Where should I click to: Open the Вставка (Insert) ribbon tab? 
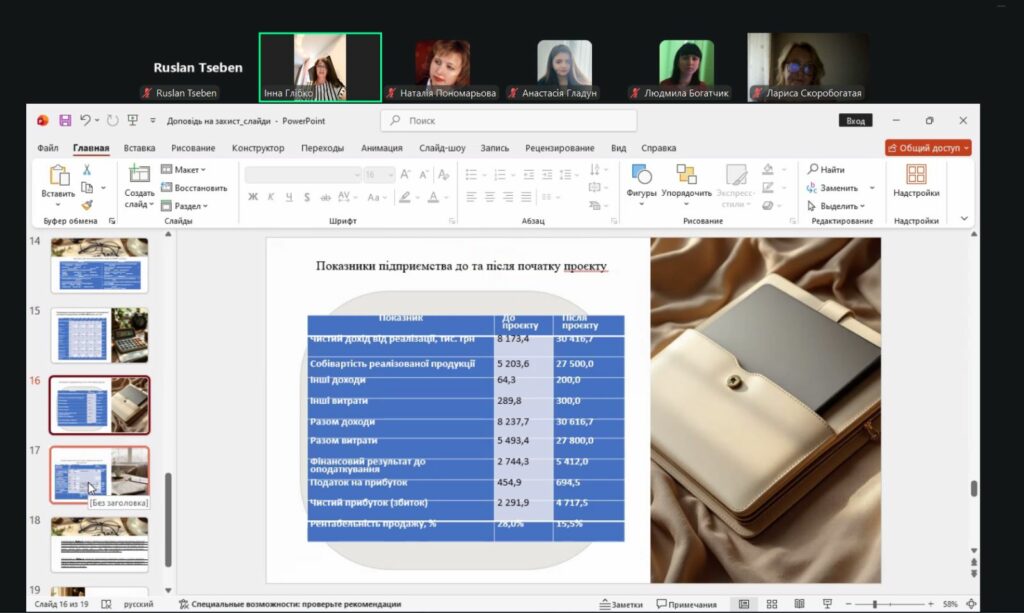pyautogui.click(x=140, y=148)
